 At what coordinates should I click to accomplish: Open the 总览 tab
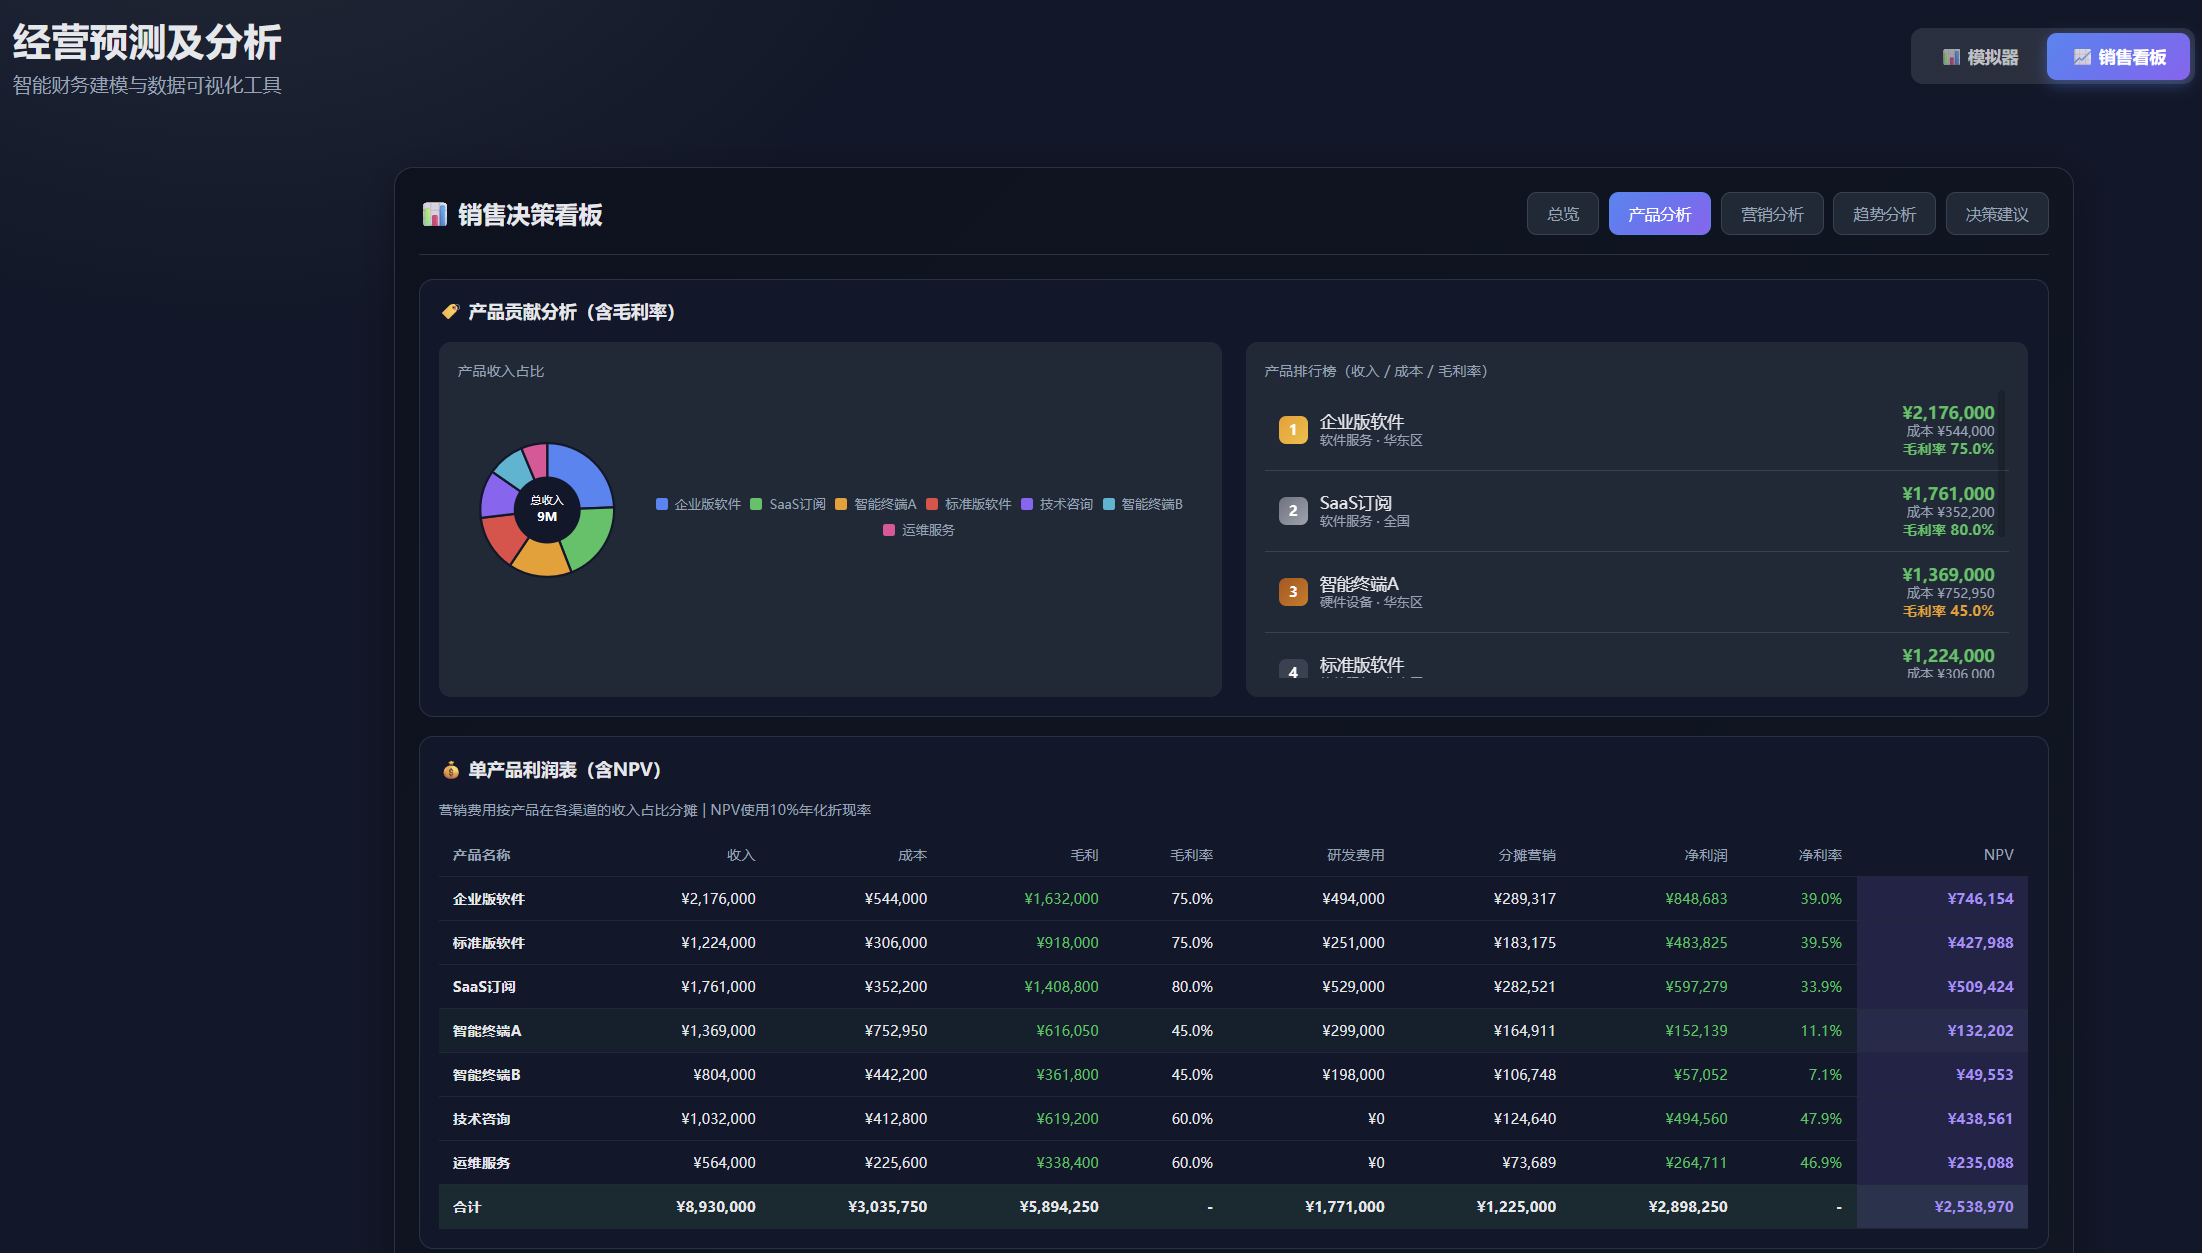(x=1562, y=214)
